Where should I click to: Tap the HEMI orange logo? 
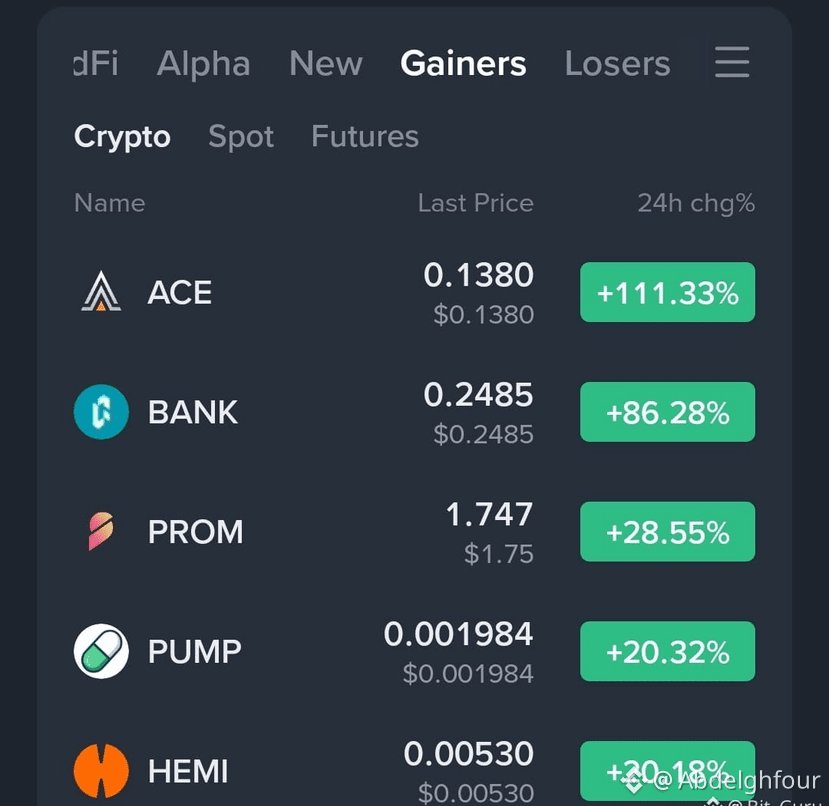pyautogui.click(x=101, y=771)
